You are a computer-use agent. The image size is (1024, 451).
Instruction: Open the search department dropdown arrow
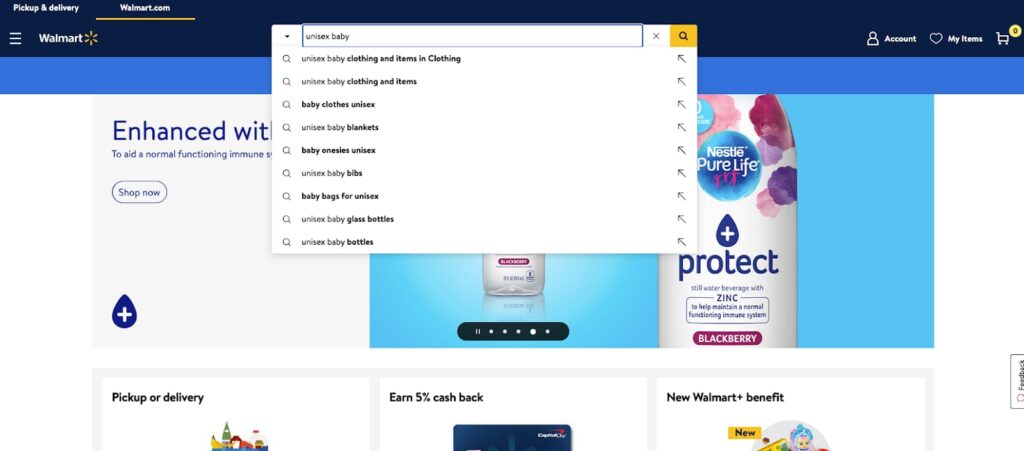click(x=287, y=37)
